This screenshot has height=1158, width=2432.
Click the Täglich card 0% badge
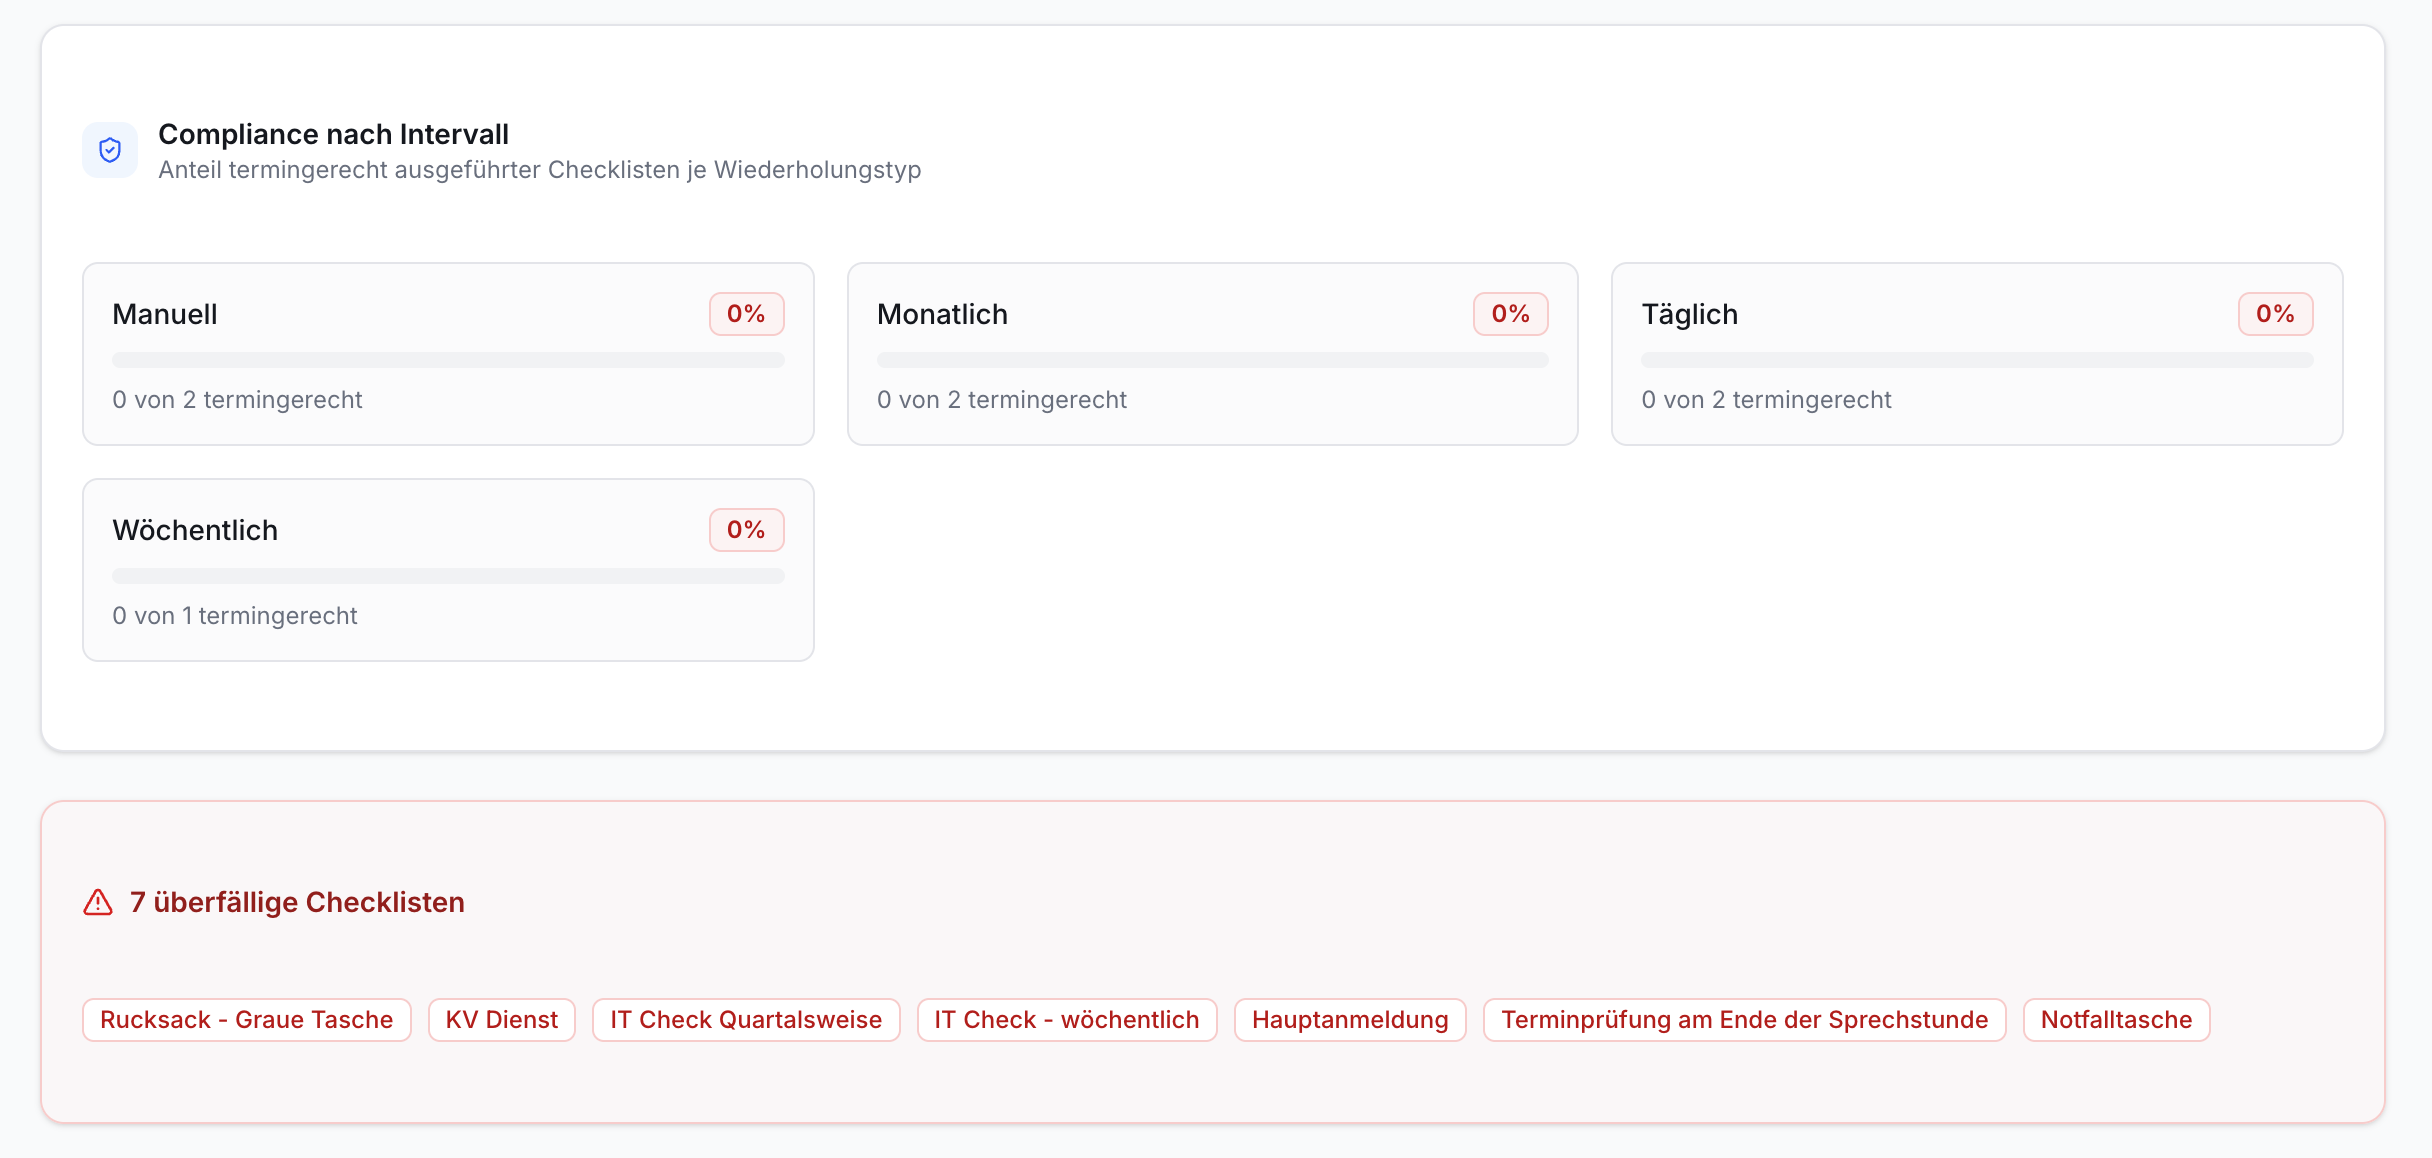point(2276,314)
